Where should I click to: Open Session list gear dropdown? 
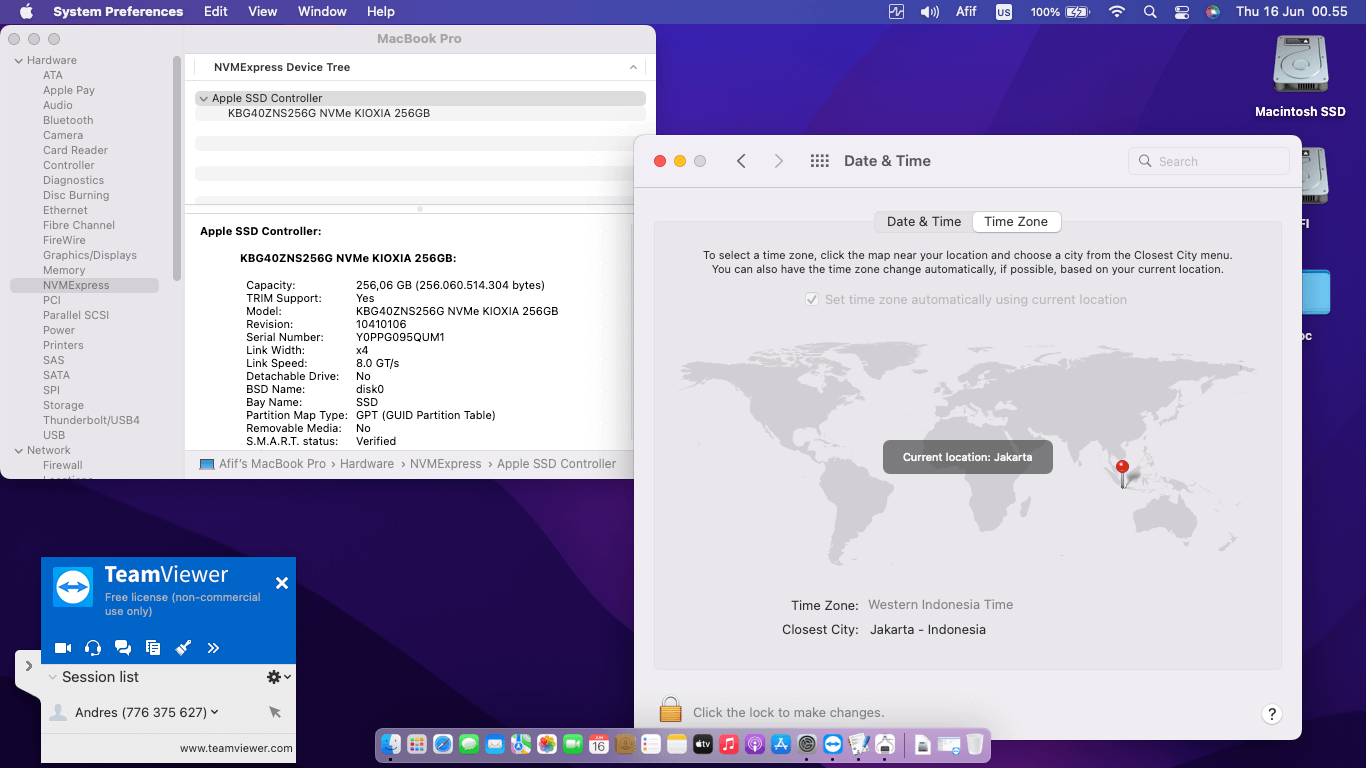278,677
